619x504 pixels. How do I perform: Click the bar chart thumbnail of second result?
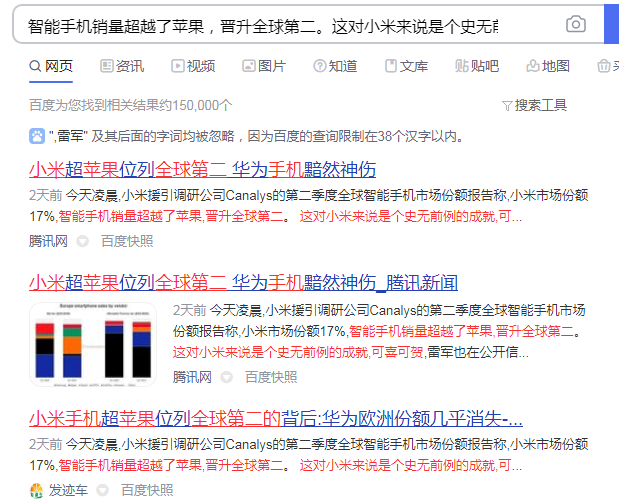pyautogui.click(x=93, y=344)
